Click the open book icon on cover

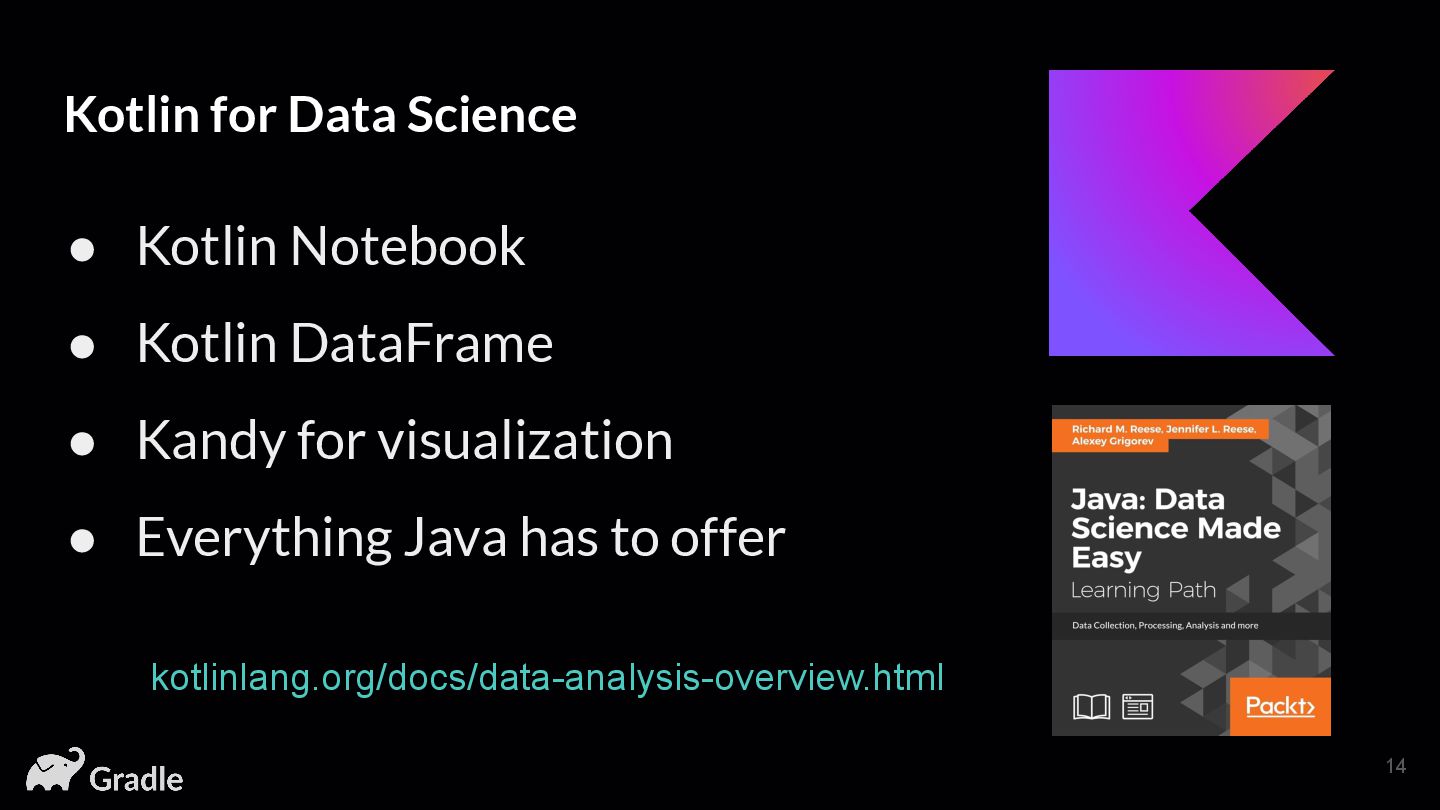[1091, 707]
